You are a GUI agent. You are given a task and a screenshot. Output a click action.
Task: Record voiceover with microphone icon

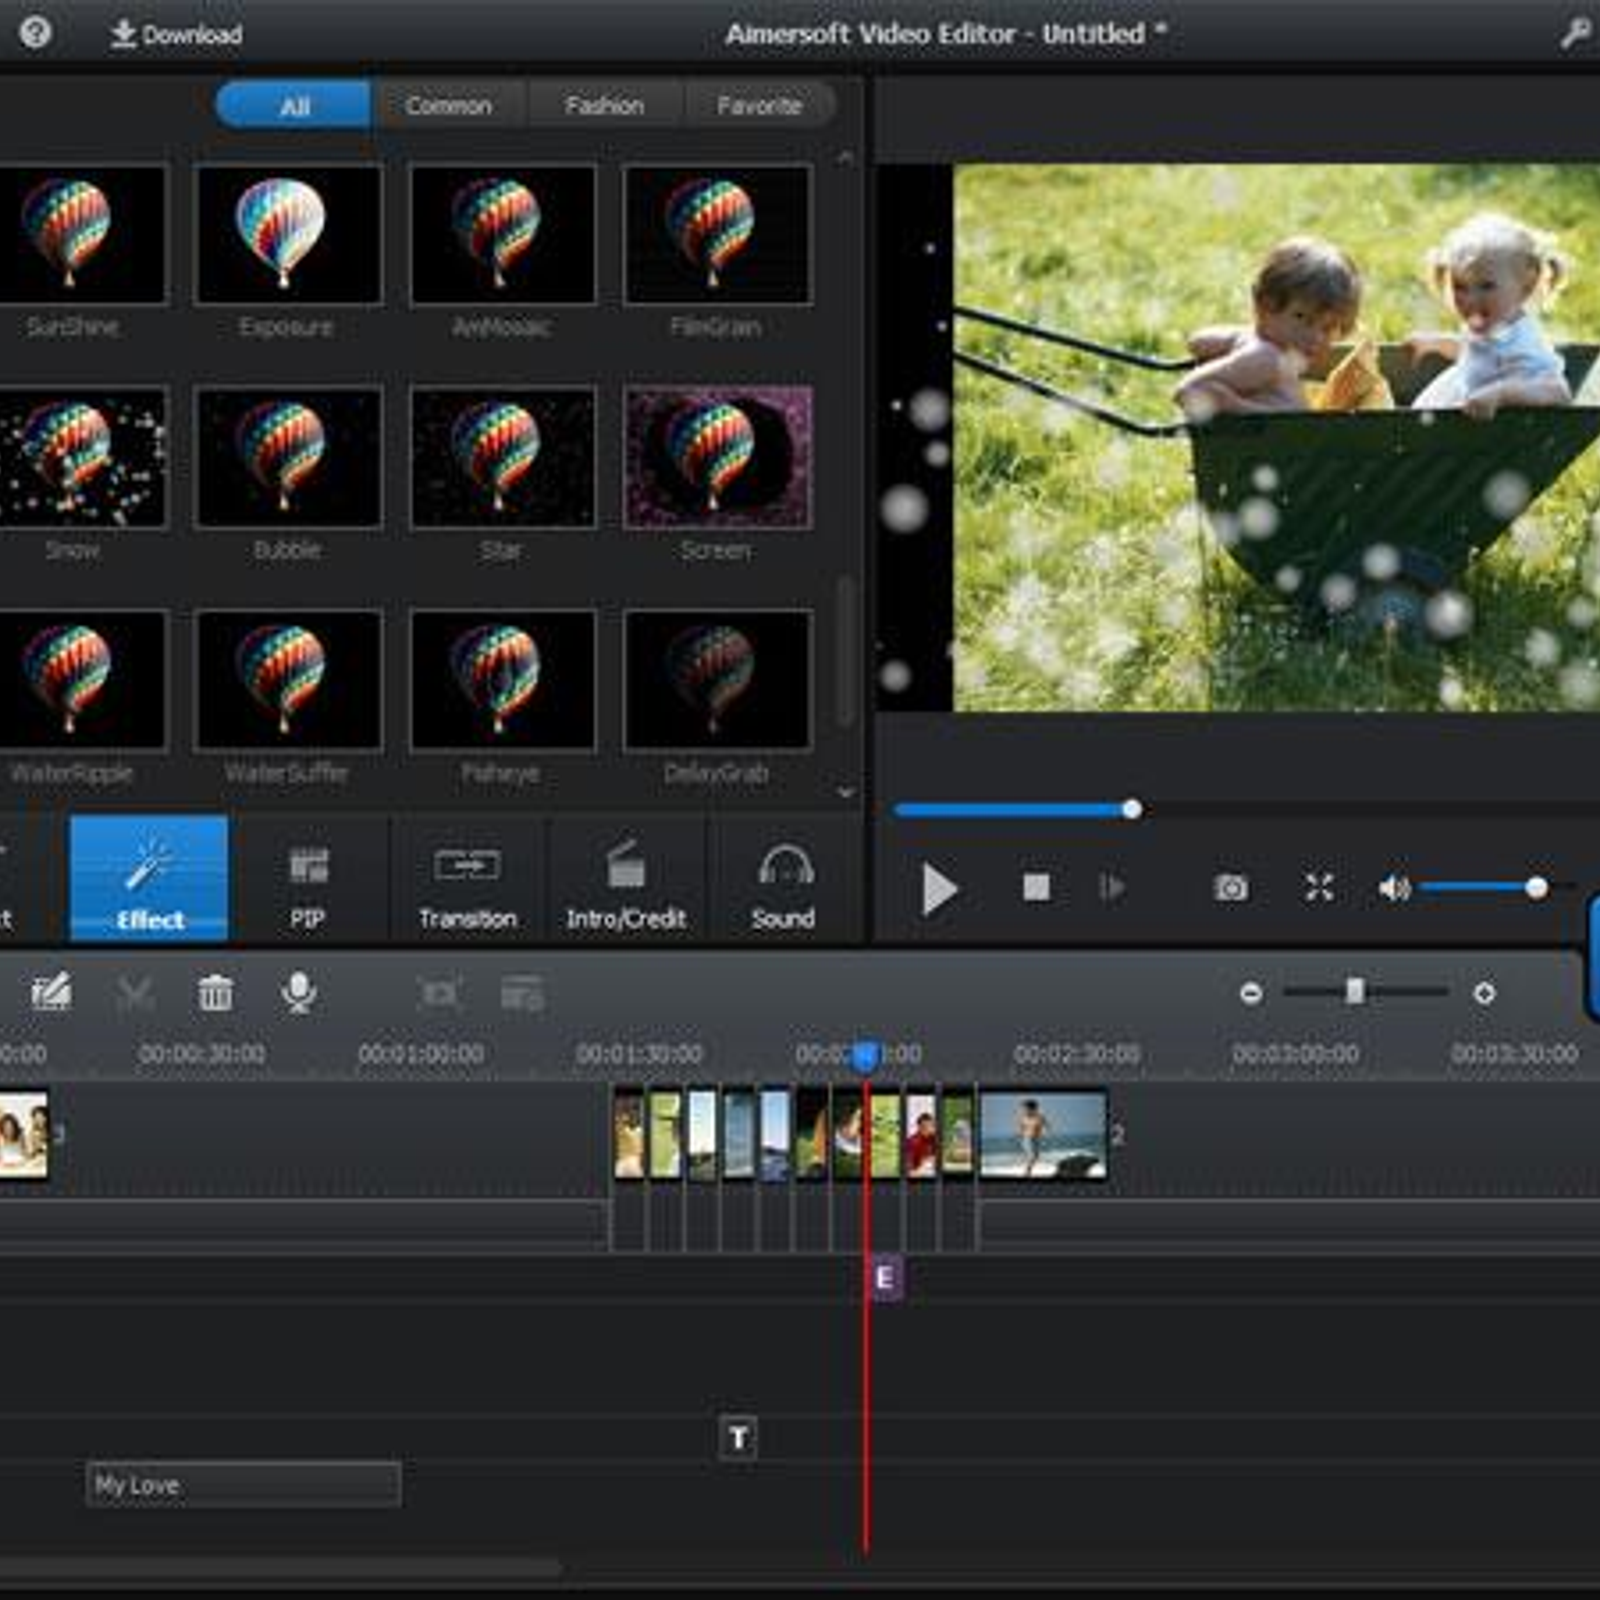[298, 993]
